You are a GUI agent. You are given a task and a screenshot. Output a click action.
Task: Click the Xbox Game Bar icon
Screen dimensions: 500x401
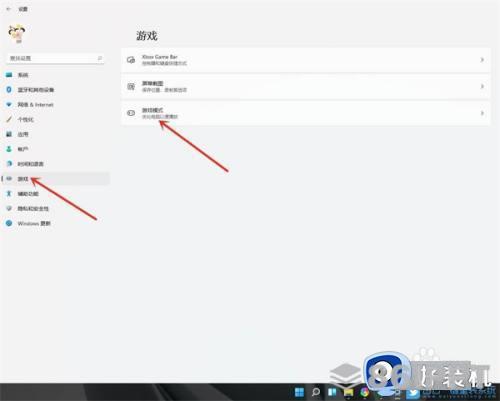pyautogui.click(x=131, y=60)
